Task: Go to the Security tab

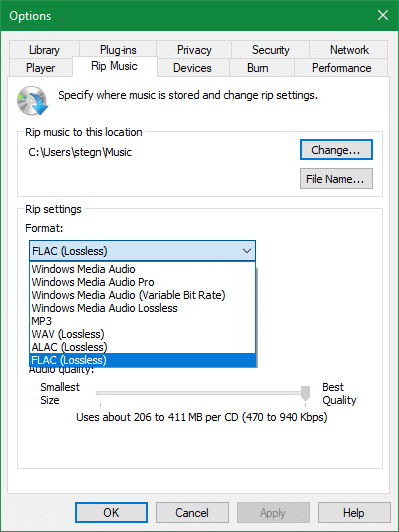Action: tap(270, 50)
